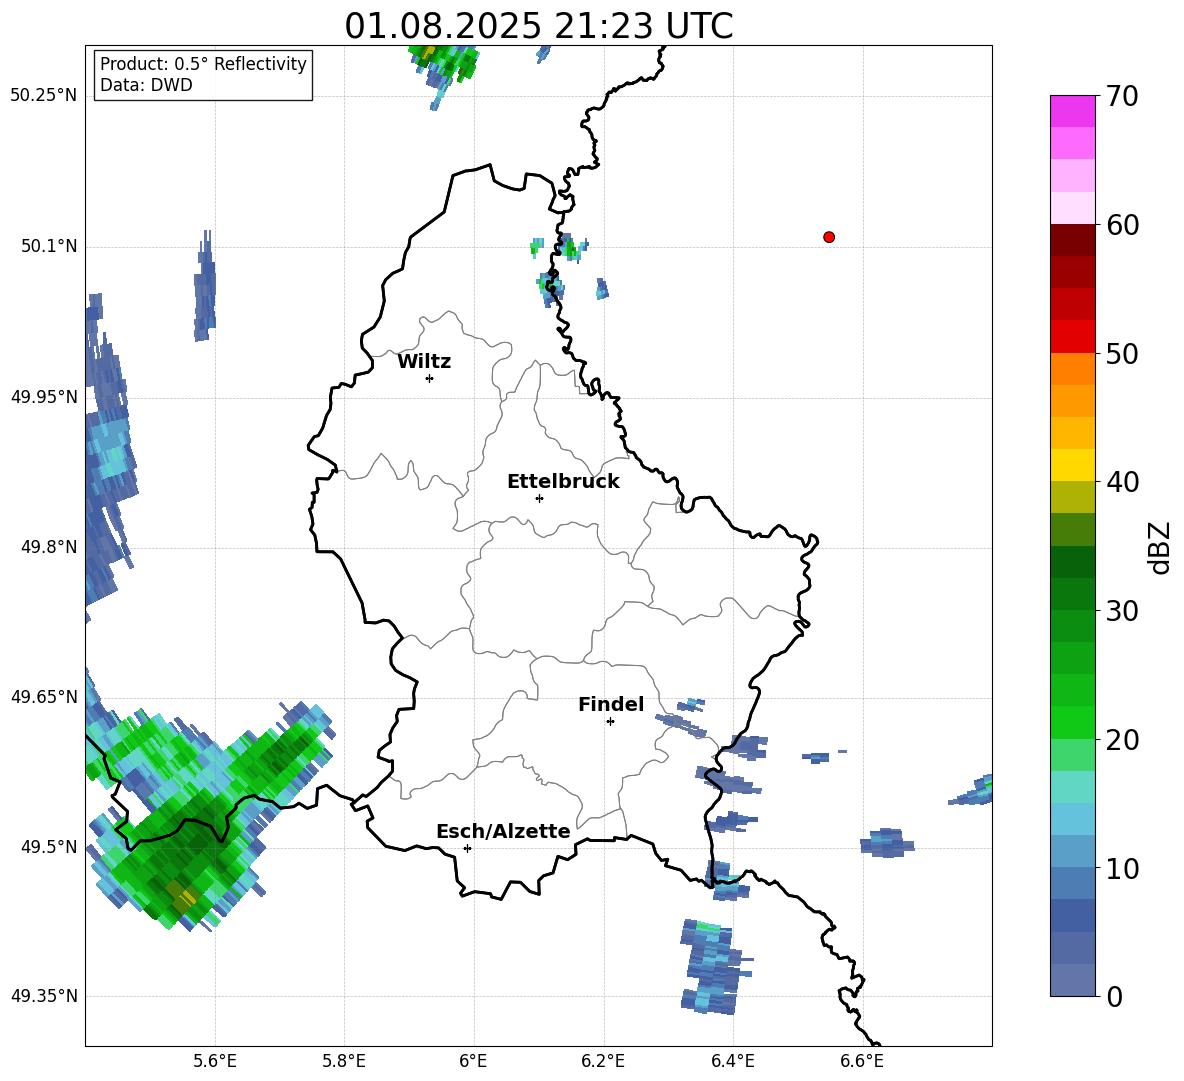Click the colorbar tick label 20

point(1121,740)
